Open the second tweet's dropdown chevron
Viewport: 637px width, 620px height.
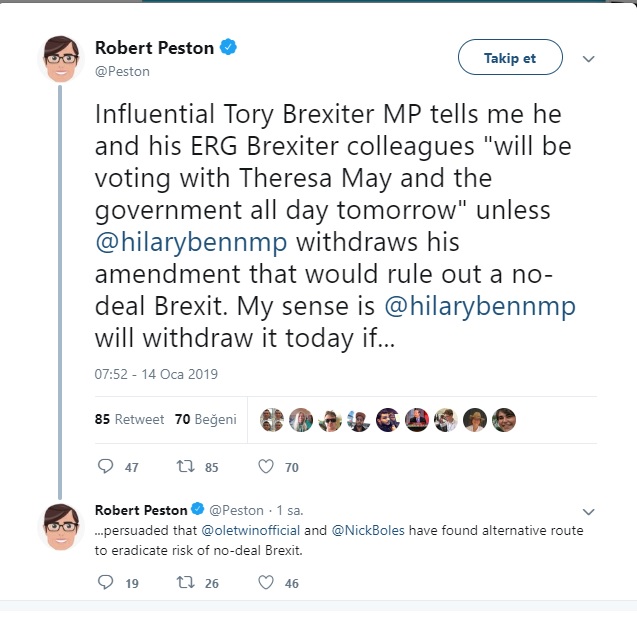click(588, 510)
